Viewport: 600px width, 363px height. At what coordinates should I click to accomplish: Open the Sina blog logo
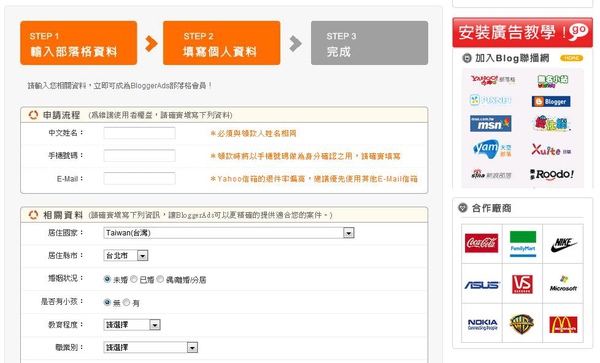point(491,174)
